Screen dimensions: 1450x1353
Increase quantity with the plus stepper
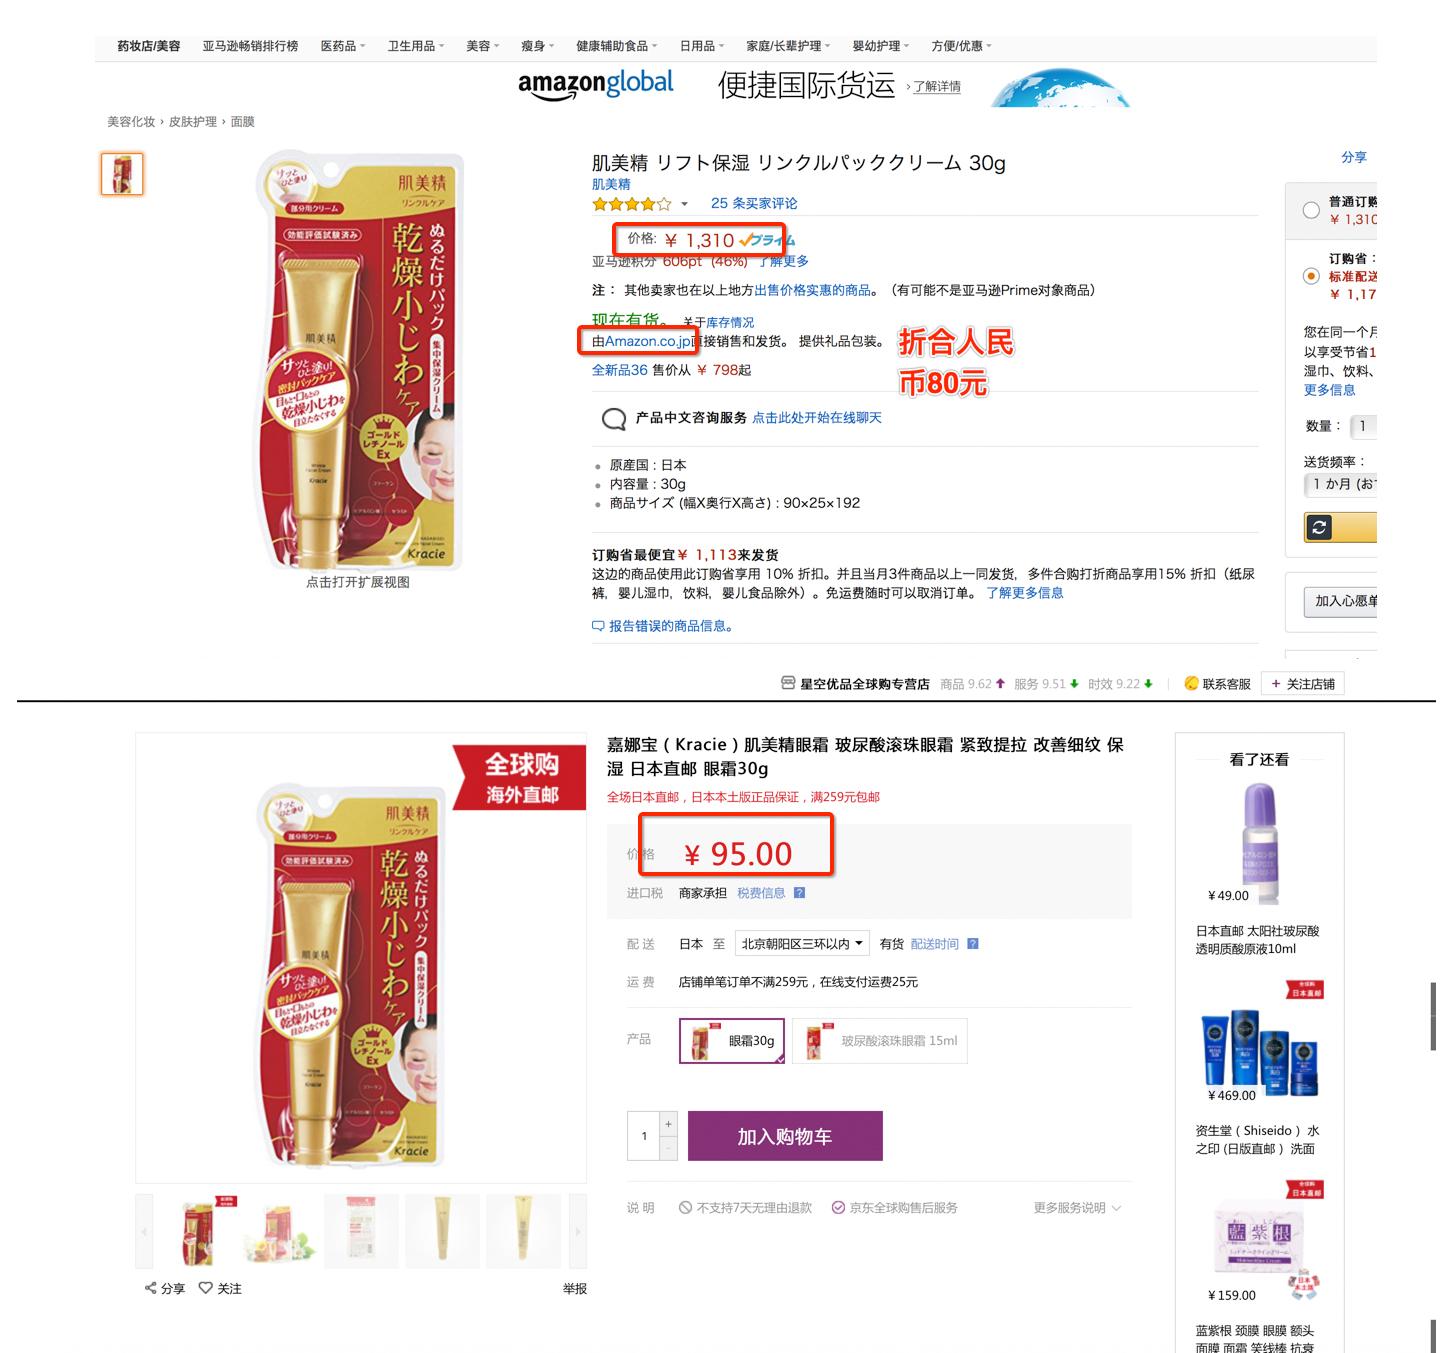669,1123
